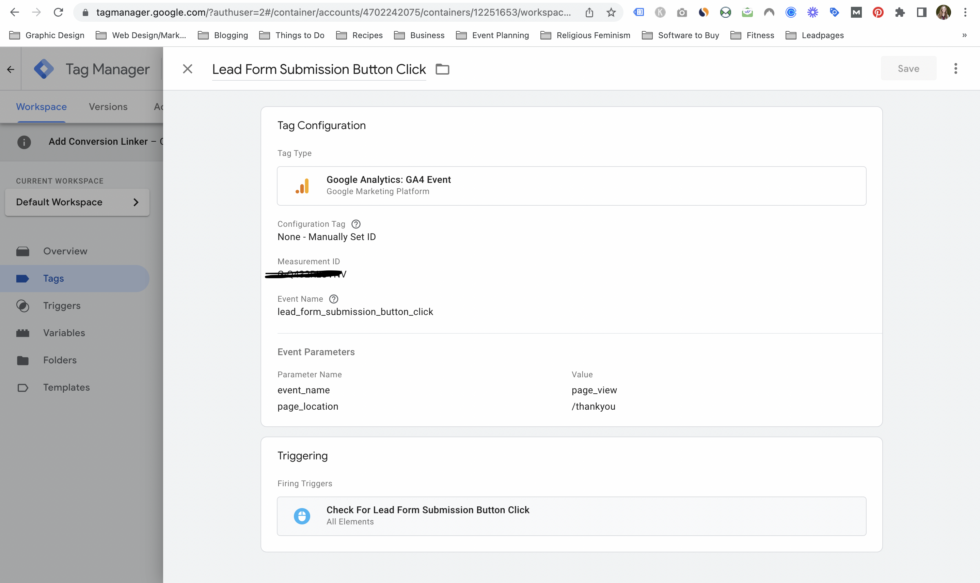Viewport: 980px width, 583px height.
Task: Open the Recipes bookmark folder
Action: (359, 35)
